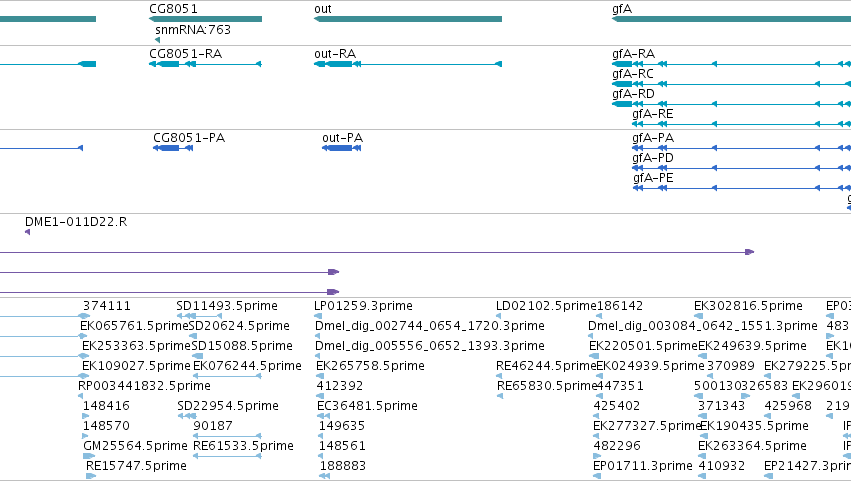Select the SD22954.5prime EST label
This screenshot has height=481, width=851.
tap(228, 407)
